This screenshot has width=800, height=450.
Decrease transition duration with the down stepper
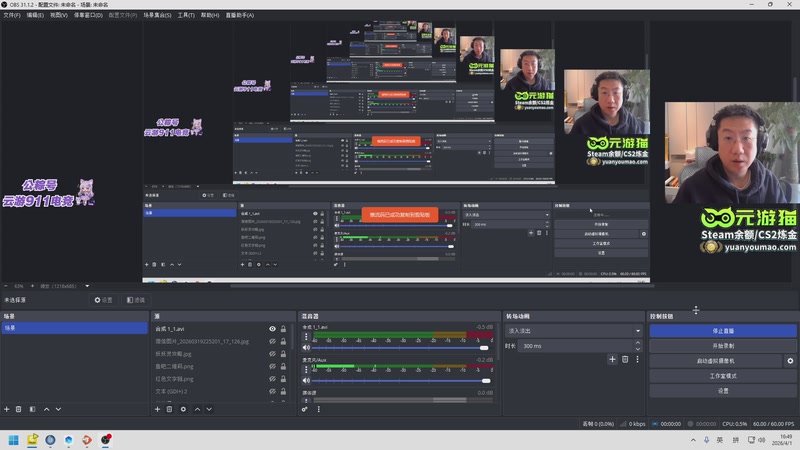coord(638,348)
